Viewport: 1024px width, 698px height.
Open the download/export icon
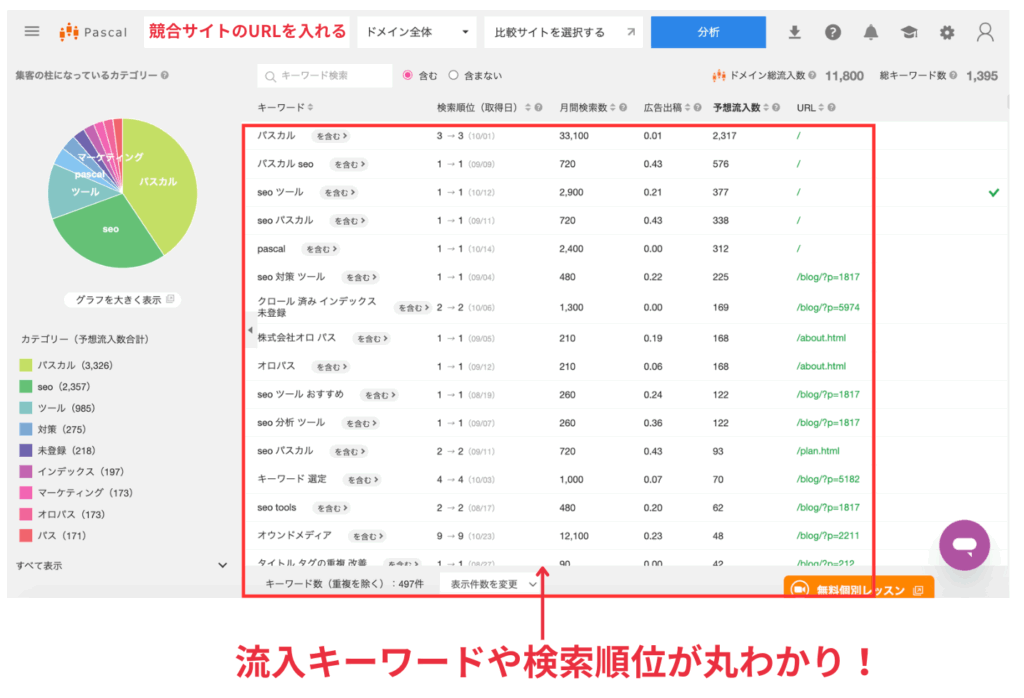[x=794, y=31]
